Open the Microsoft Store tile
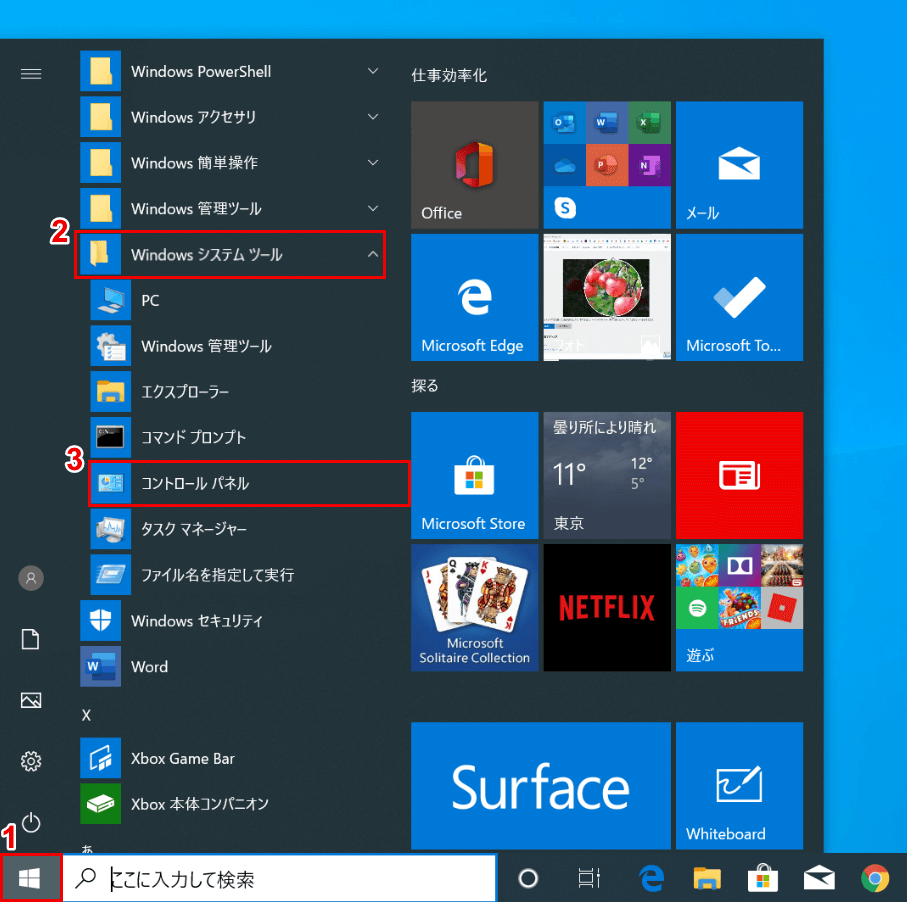The height and width of the screenshot is (902, 907). pos(474,475)
